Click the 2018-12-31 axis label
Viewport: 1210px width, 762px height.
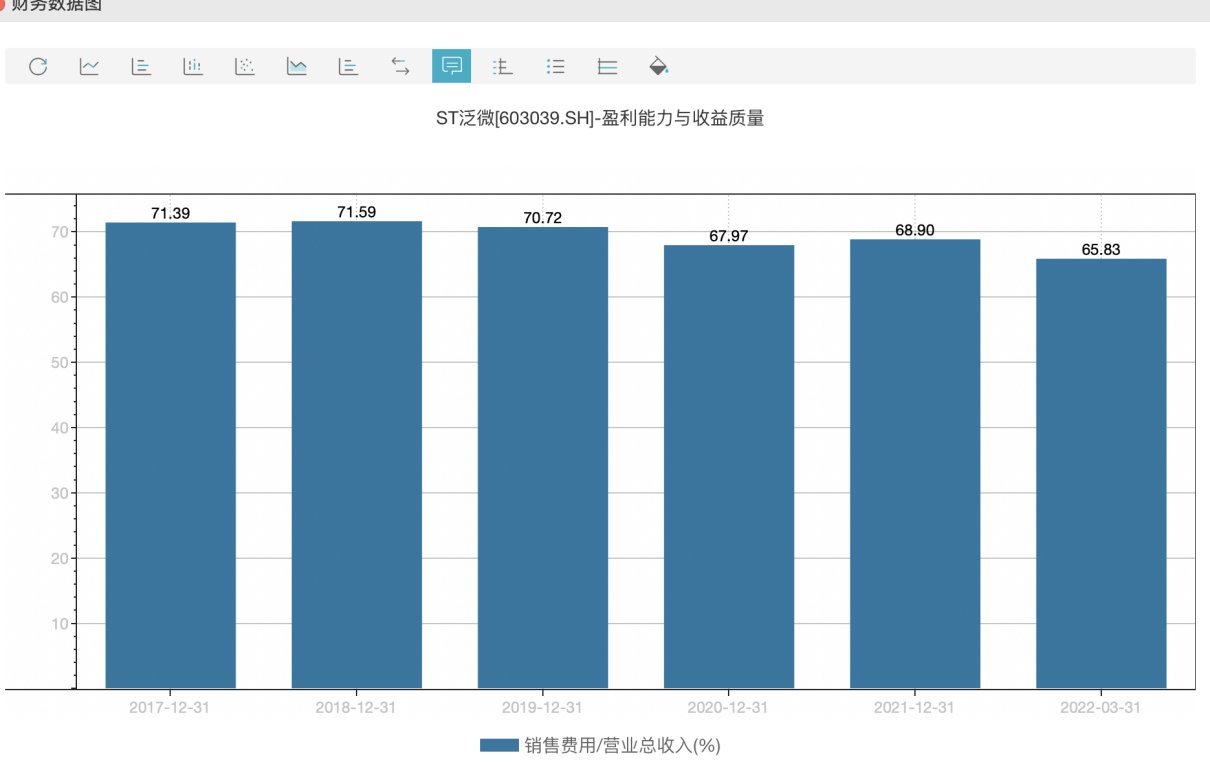[x=356, y=707]
